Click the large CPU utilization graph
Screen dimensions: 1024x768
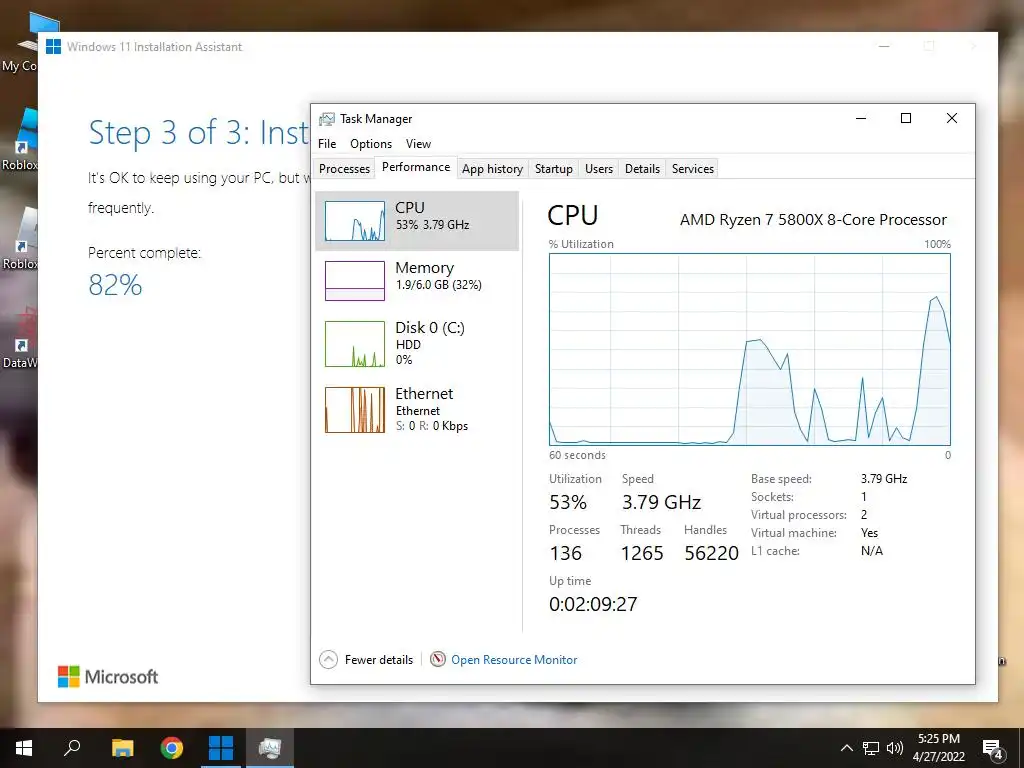pyautogui.click(x=750, y=349)
